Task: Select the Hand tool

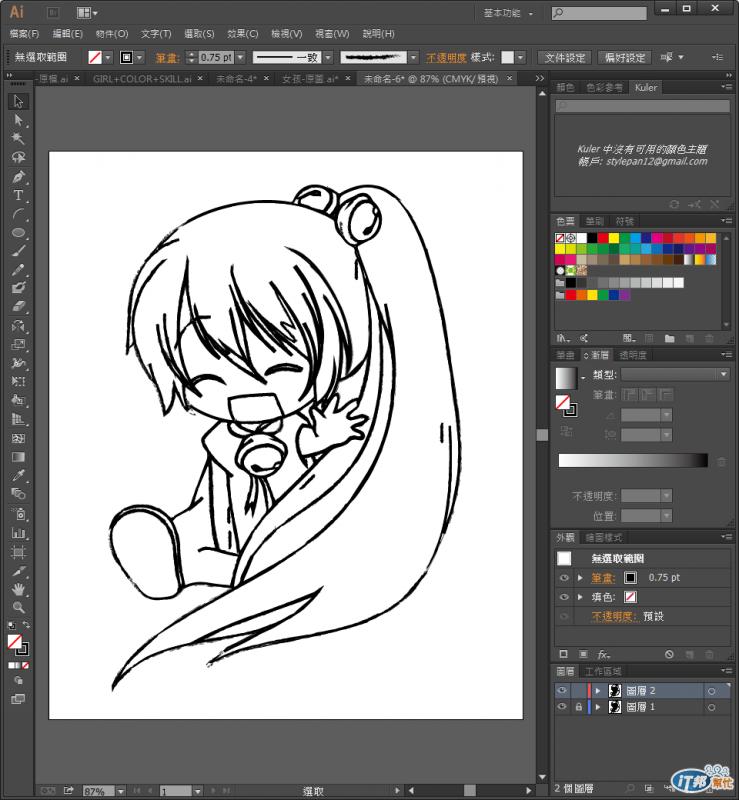Action: point(18,589)
